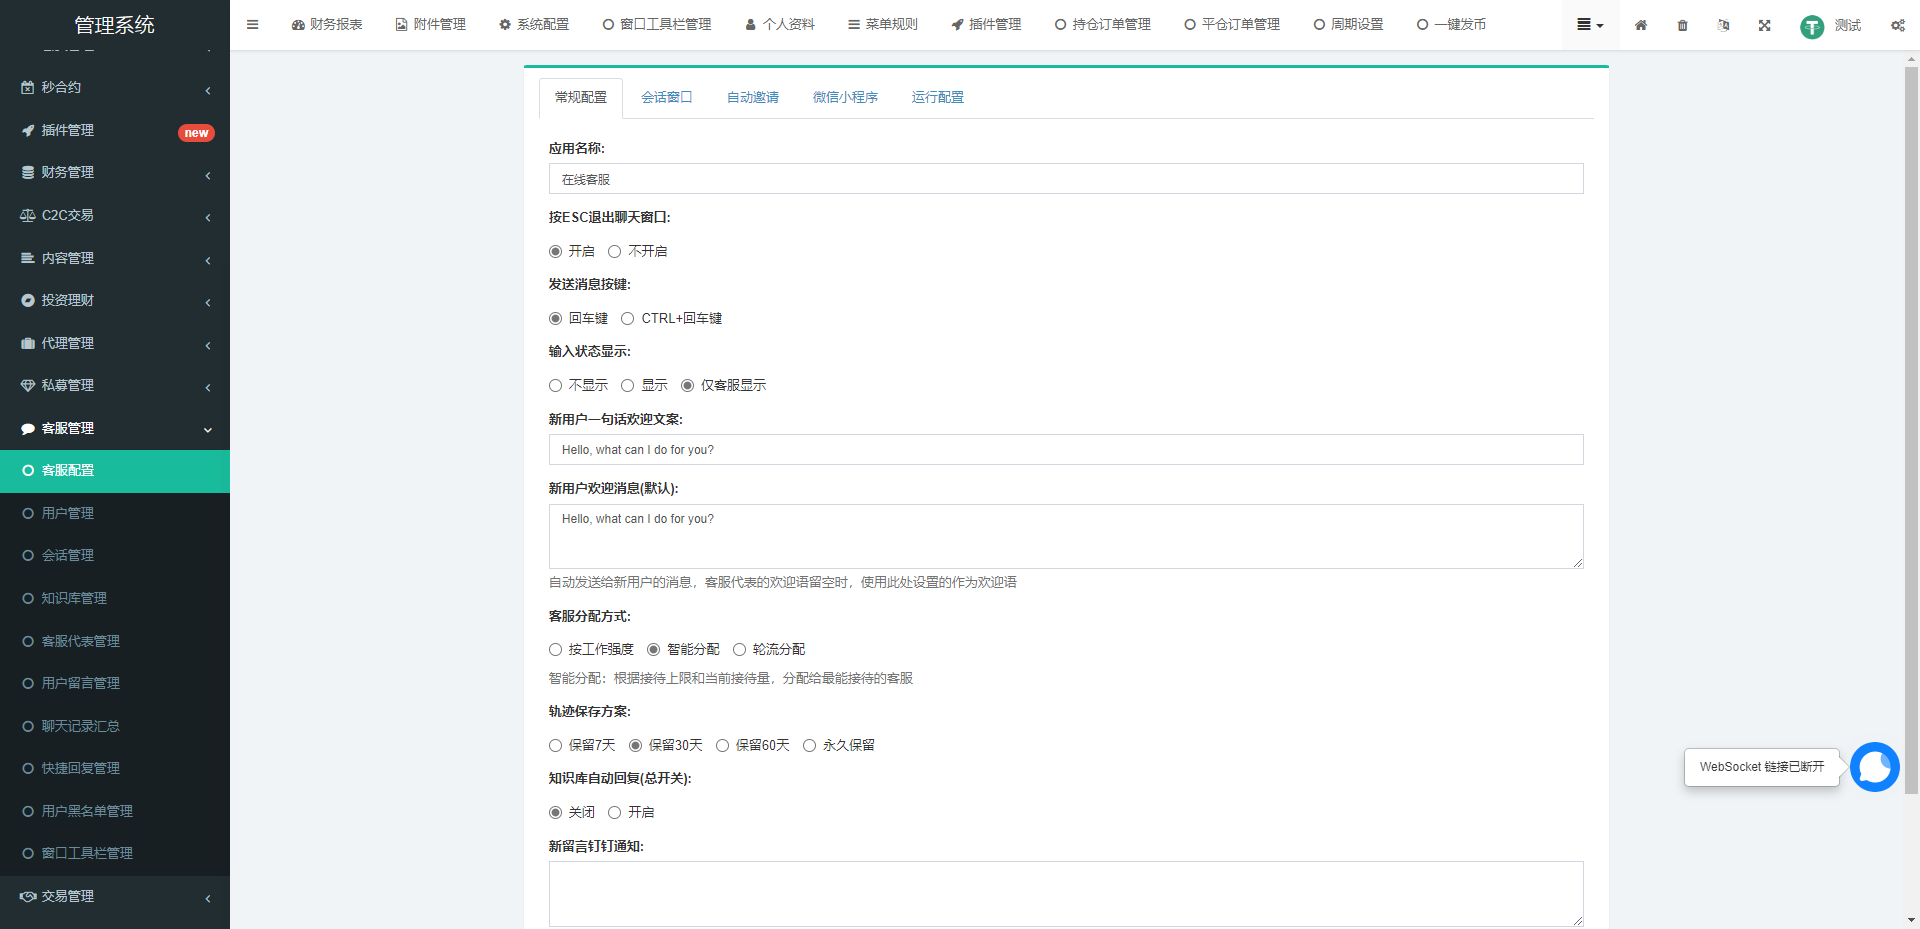
Task: Select 不显示 for input status display
Action: click(x=555, y=386)
